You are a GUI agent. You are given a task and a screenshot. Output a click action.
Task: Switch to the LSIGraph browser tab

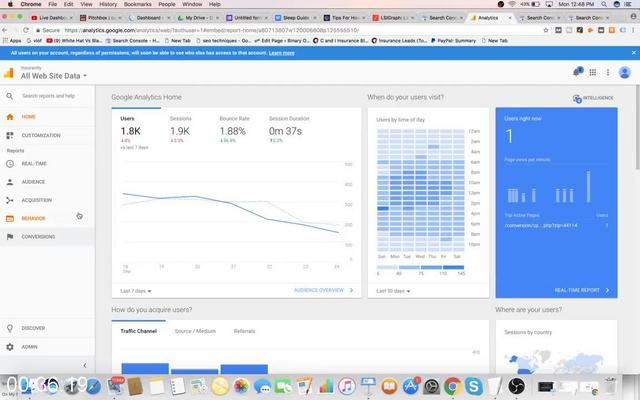pyautogui.click(x=393, y=18)
